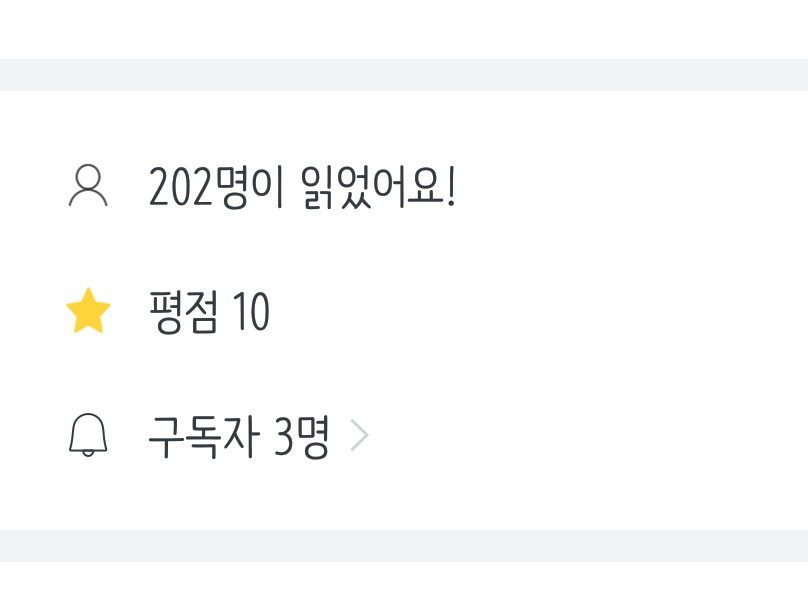Click the gray divider bar below subscribers
The width and height of the screenshot is (808, 606).
tap(404, 545)
